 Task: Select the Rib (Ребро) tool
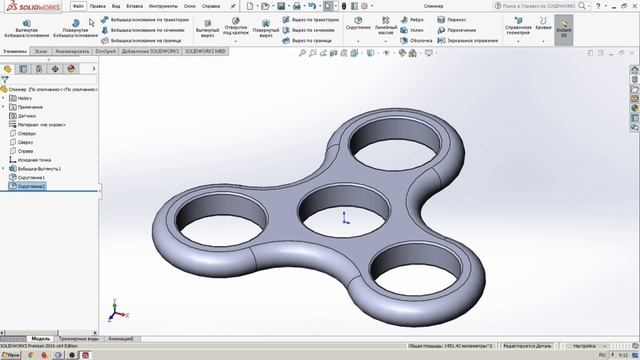click(412, 20)
